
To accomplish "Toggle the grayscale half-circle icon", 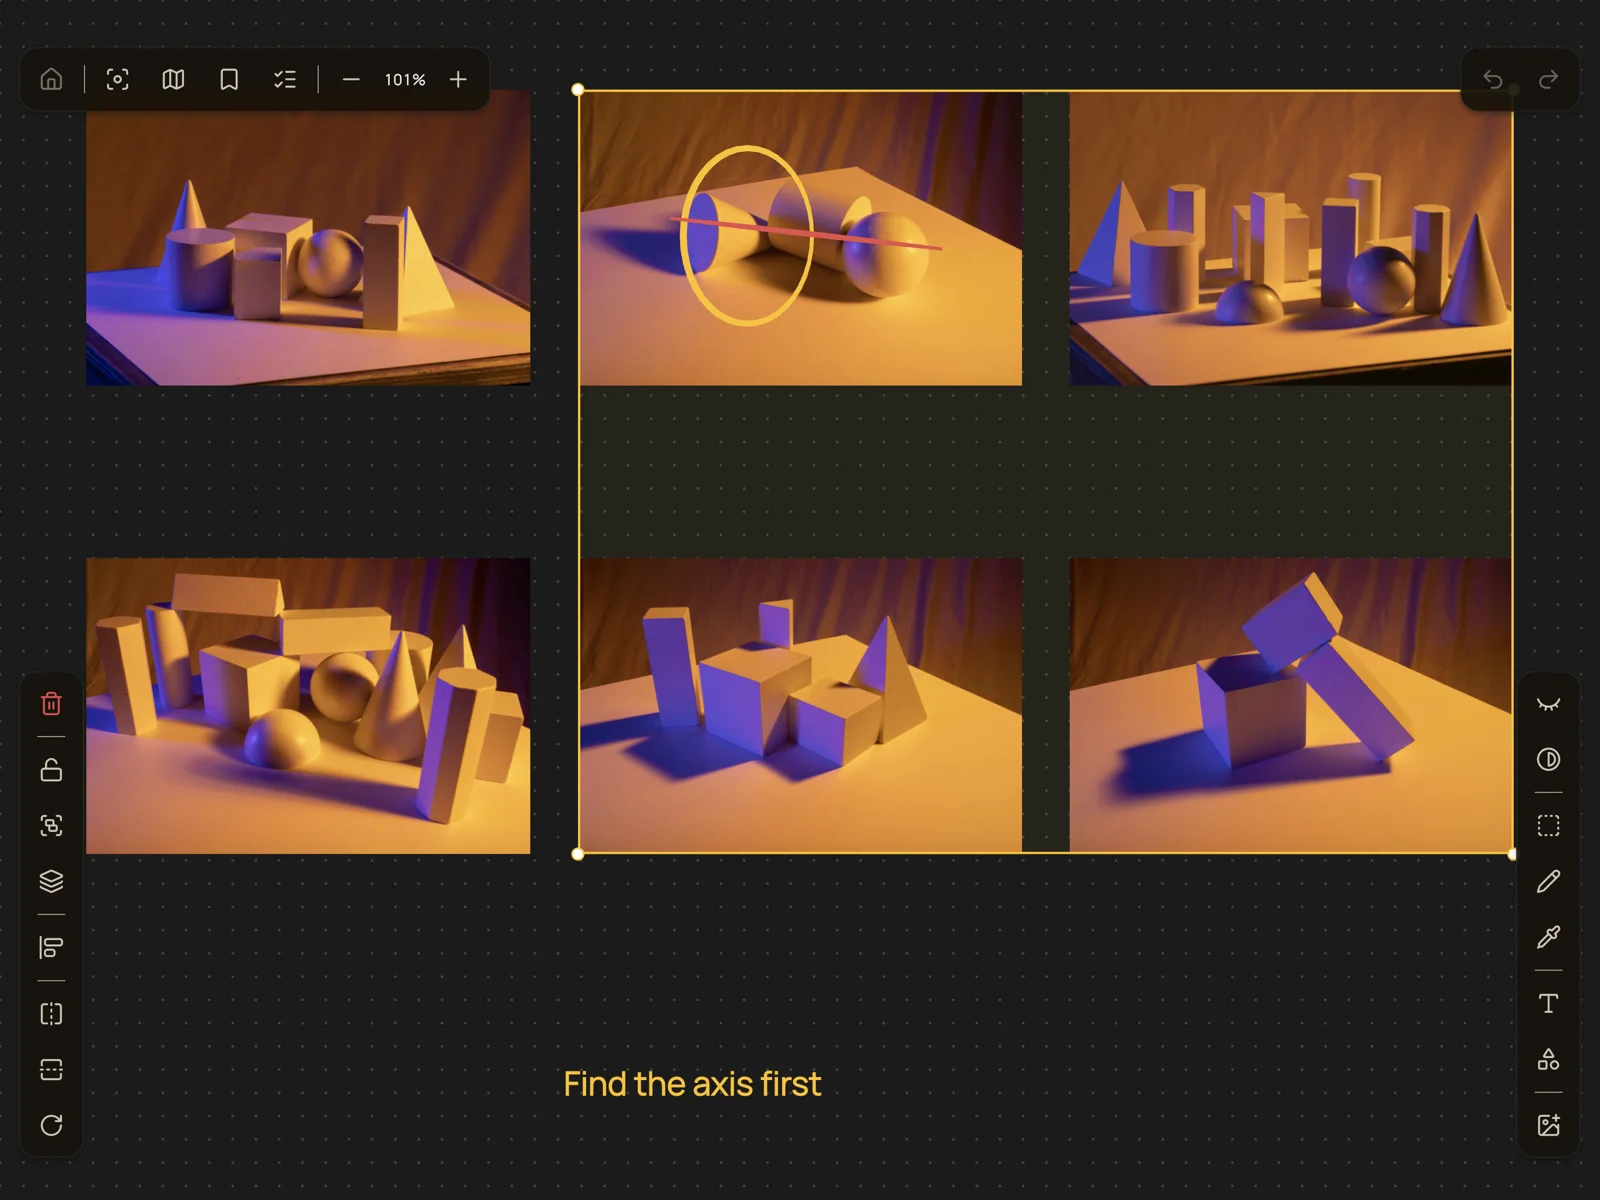I will [x=1548, y=759].
